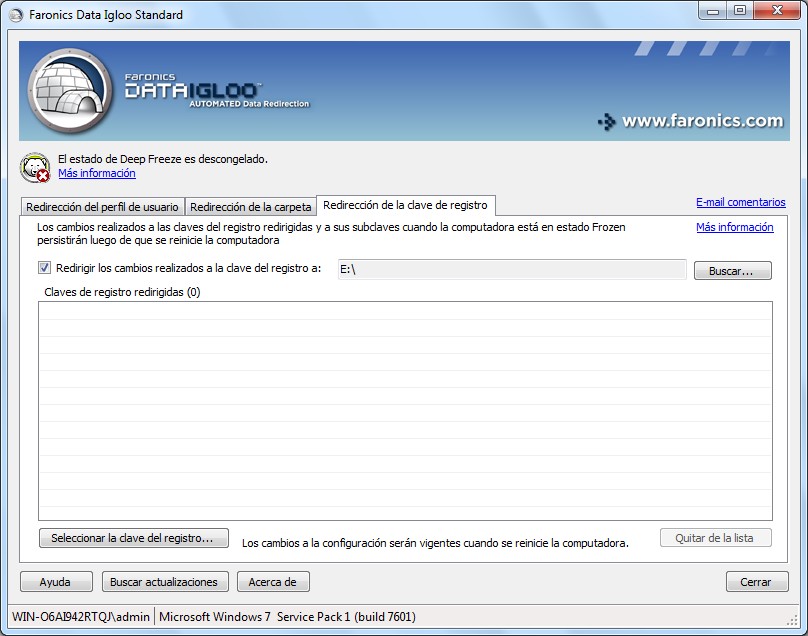The height and width of the screenshot is (636, 808).
Task: Maximize the Data Igloo window
Action: point(740,10)
